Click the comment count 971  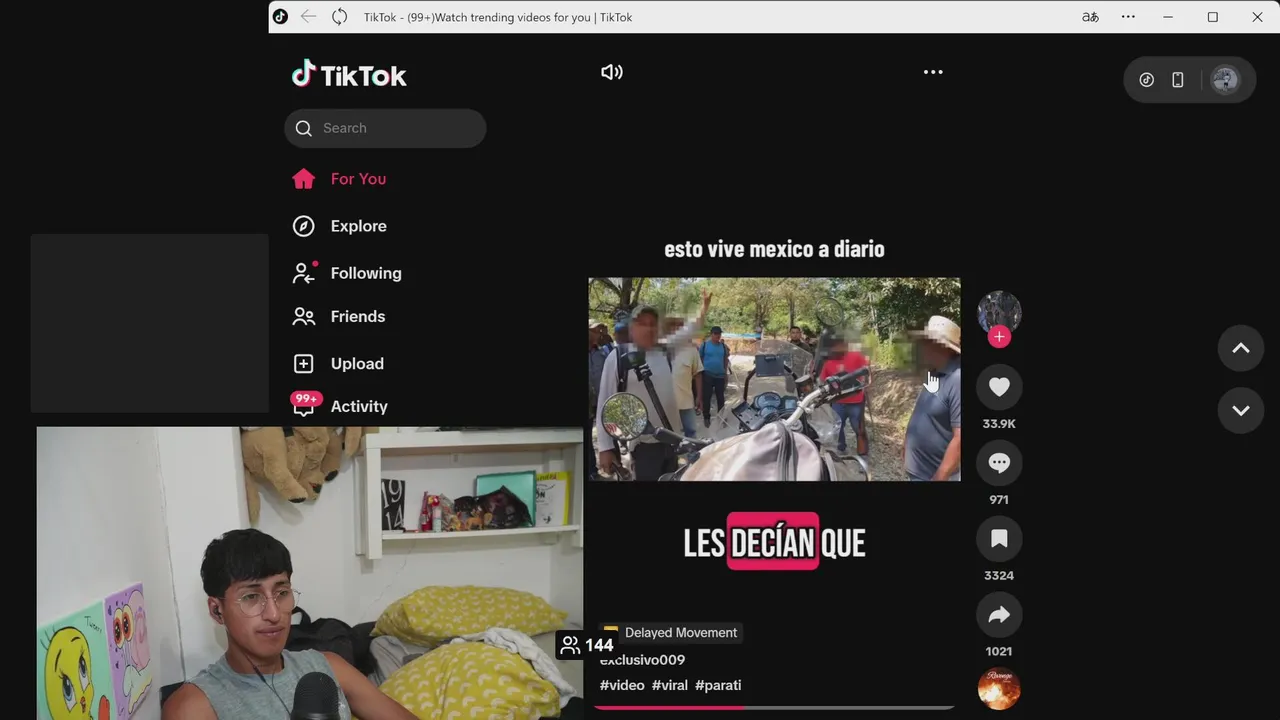[x=999, y=500]
